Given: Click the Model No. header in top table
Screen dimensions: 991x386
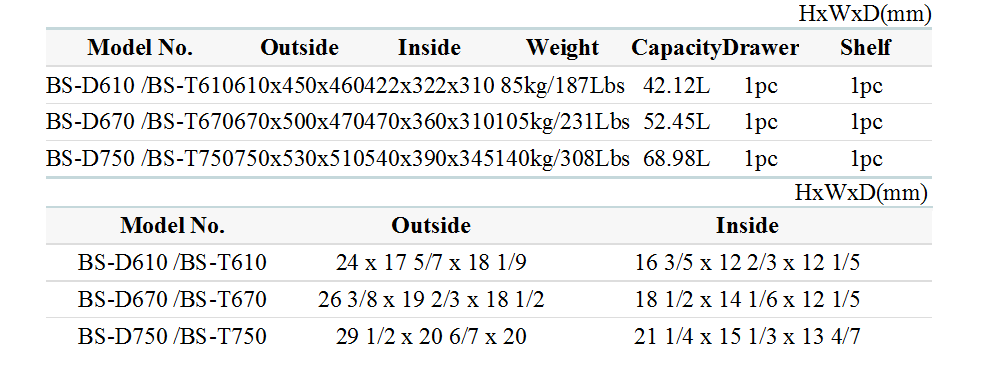Looking at the screenshot, I should tap(140, 47).
